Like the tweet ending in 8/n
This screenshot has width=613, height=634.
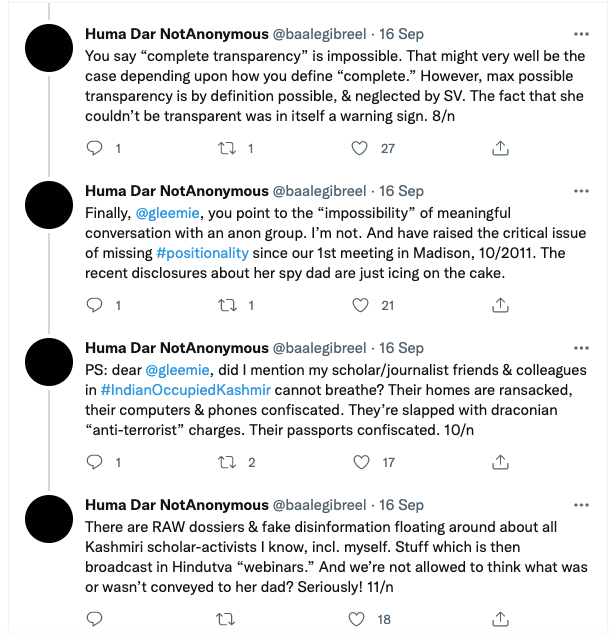361,149
